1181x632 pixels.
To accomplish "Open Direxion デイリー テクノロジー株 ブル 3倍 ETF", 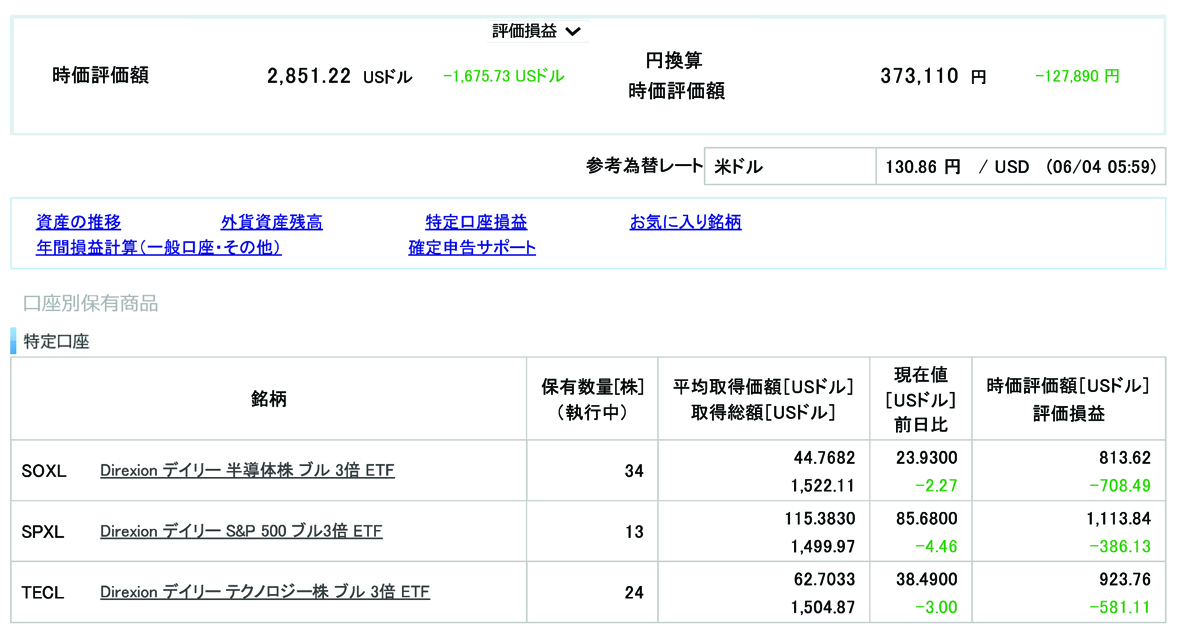I will pos(264,592).
